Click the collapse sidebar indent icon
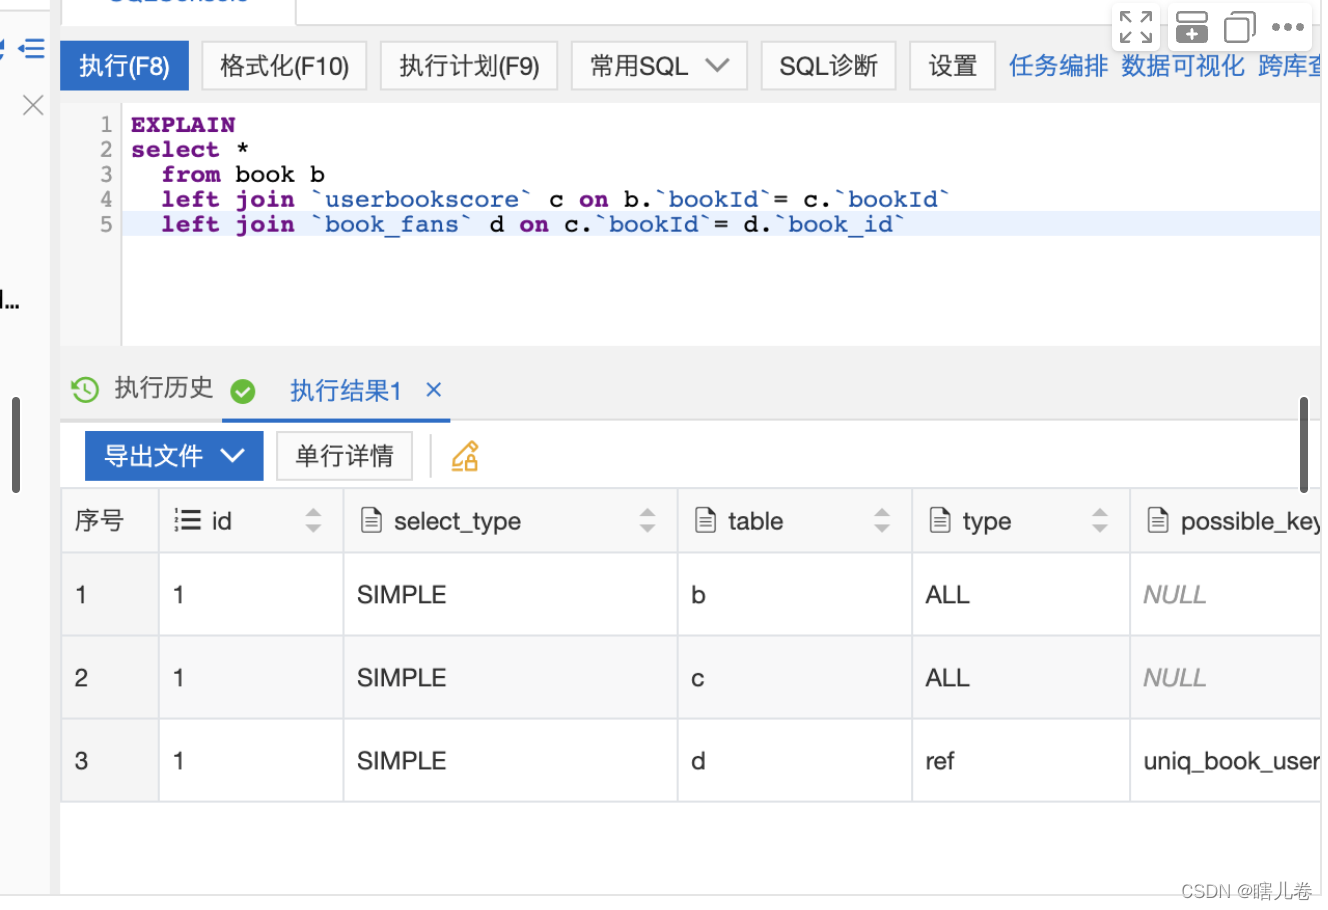The width and height of the screenshot is (1328, 910). coord(32,47)
